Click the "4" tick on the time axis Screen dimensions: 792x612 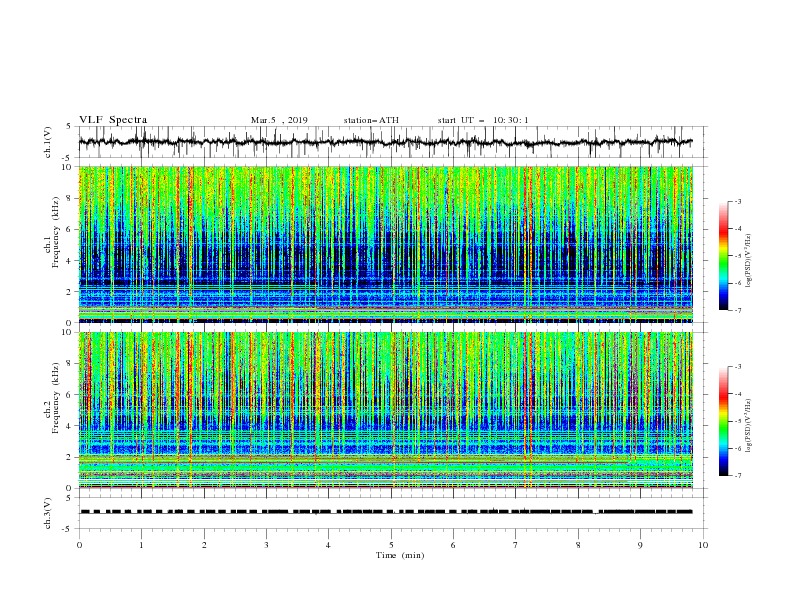tap(328, 545)
